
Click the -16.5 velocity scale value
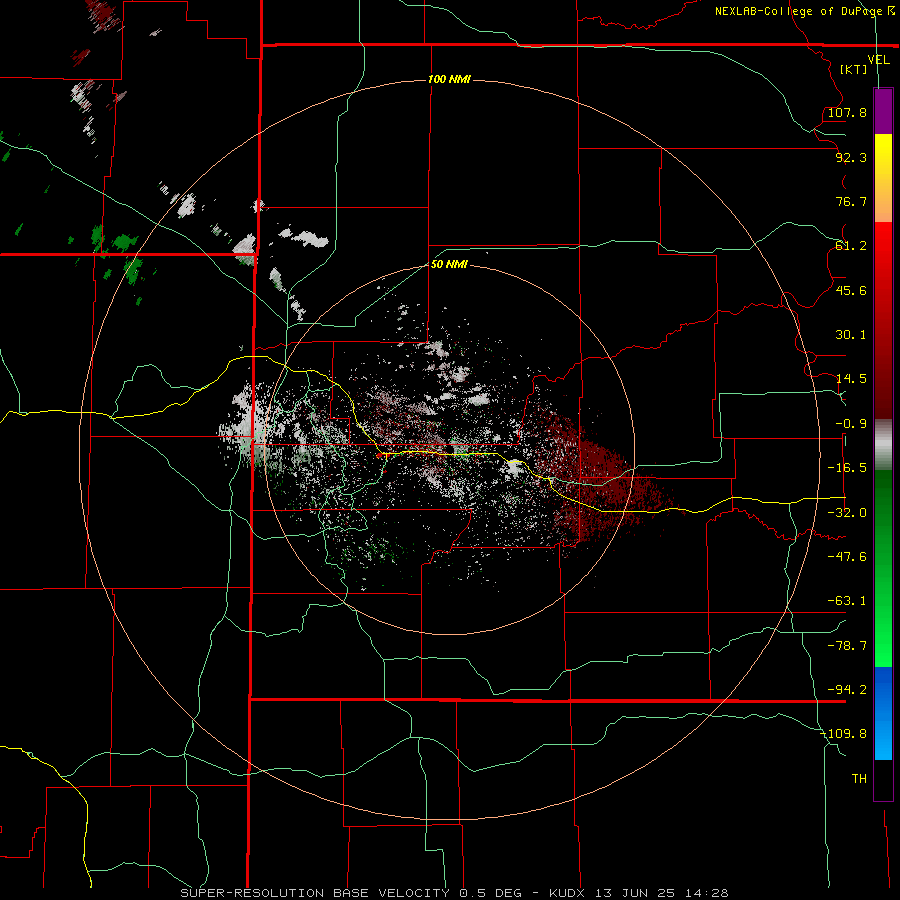847,468
